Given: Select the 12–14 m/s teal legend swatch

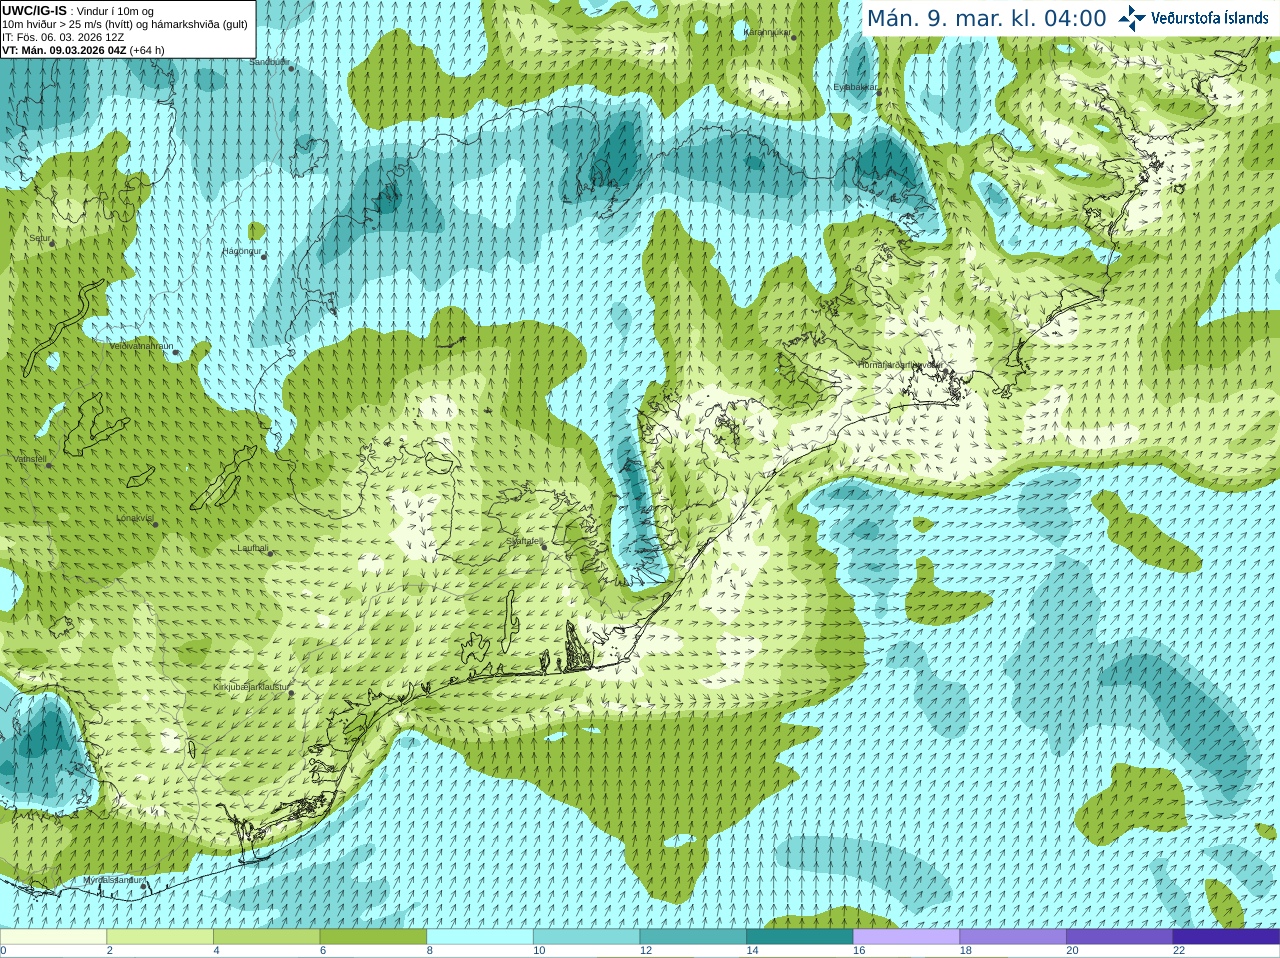Looking at the screenshot, I should (693, 937).
